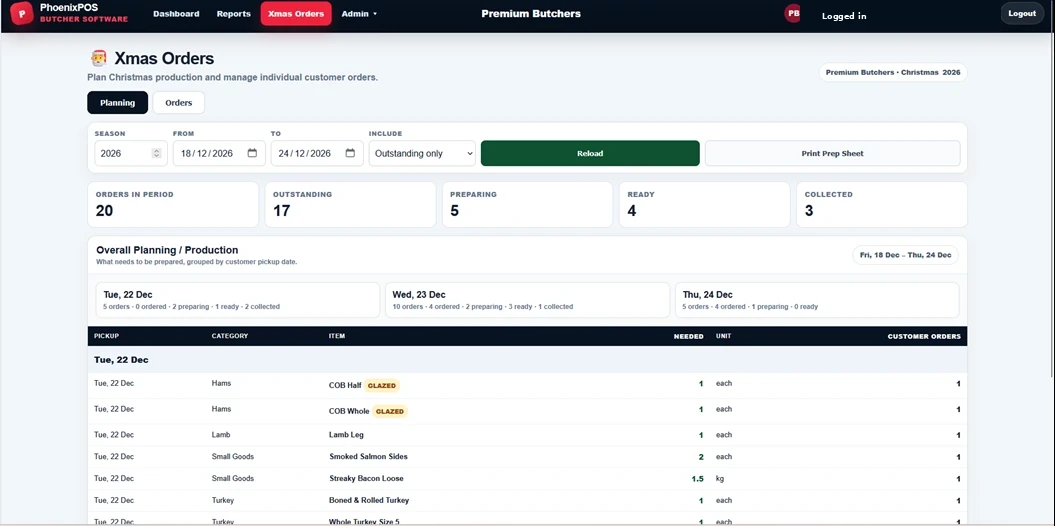Image resolution: width=1055 pixels, height=526 pixels.
Task: Log out using the Logout button
Action: (x=1022, y=13)
